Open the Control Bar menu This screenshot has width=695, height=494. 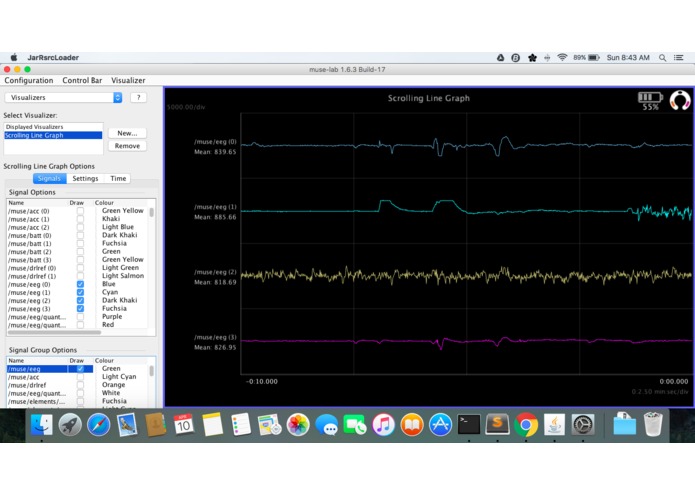tap(82, 80)
